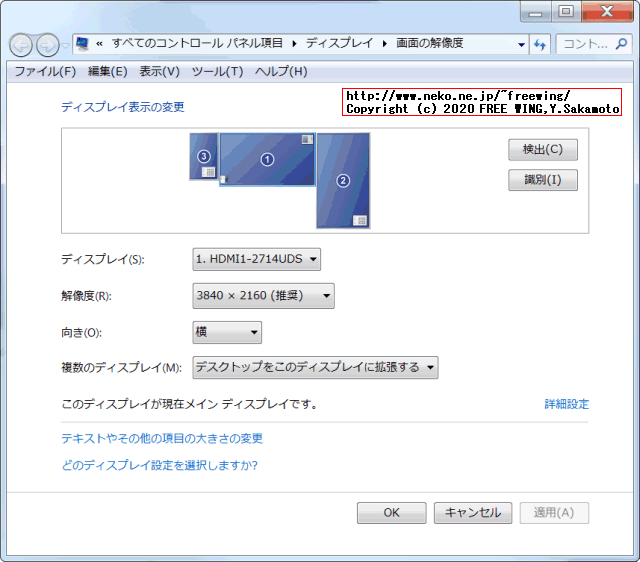Maximize the screen resolution window
This screenshot has width=640, height=562.
pyautogui.click(x=566, y=11)
